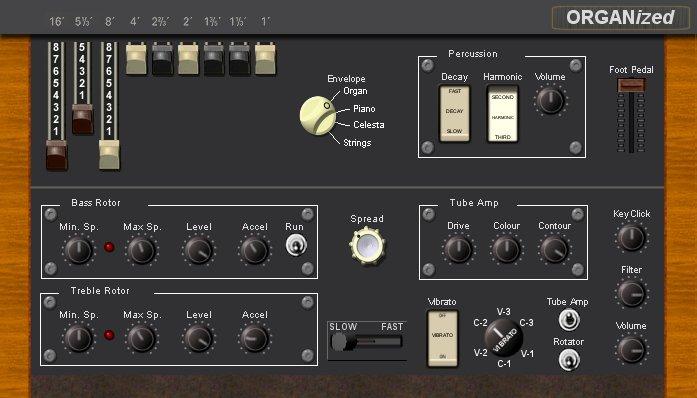Click the Key Click knob
Viewport: 697px width, 398px height.
[631, 237]
